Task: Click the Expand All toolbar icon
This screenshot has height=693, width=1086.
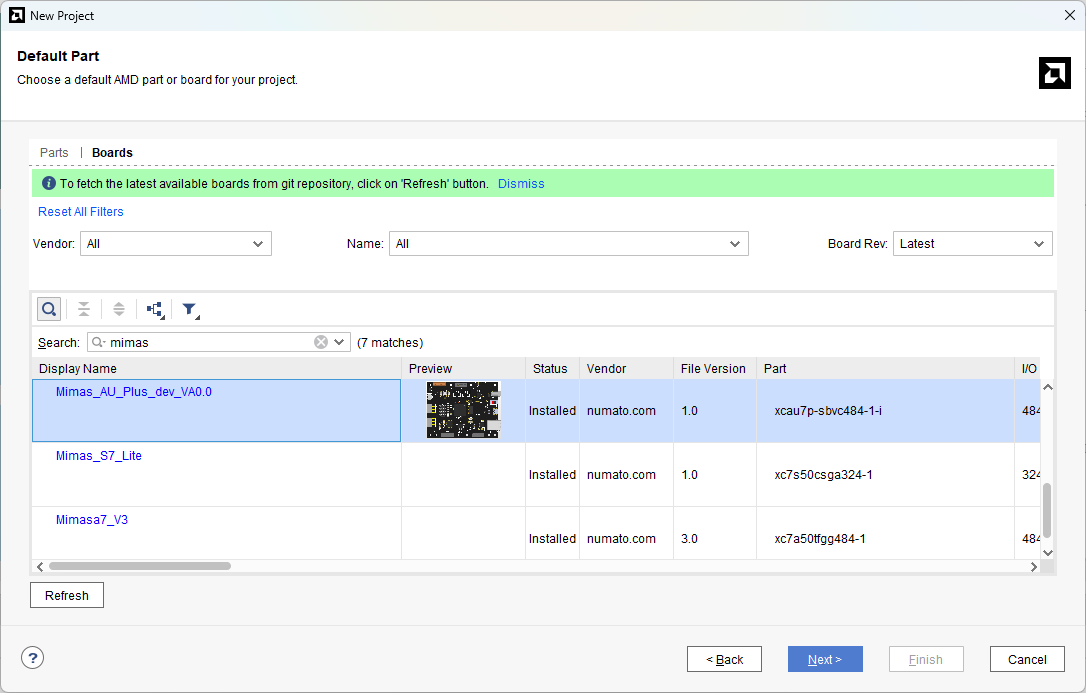Action: [119, 309]
